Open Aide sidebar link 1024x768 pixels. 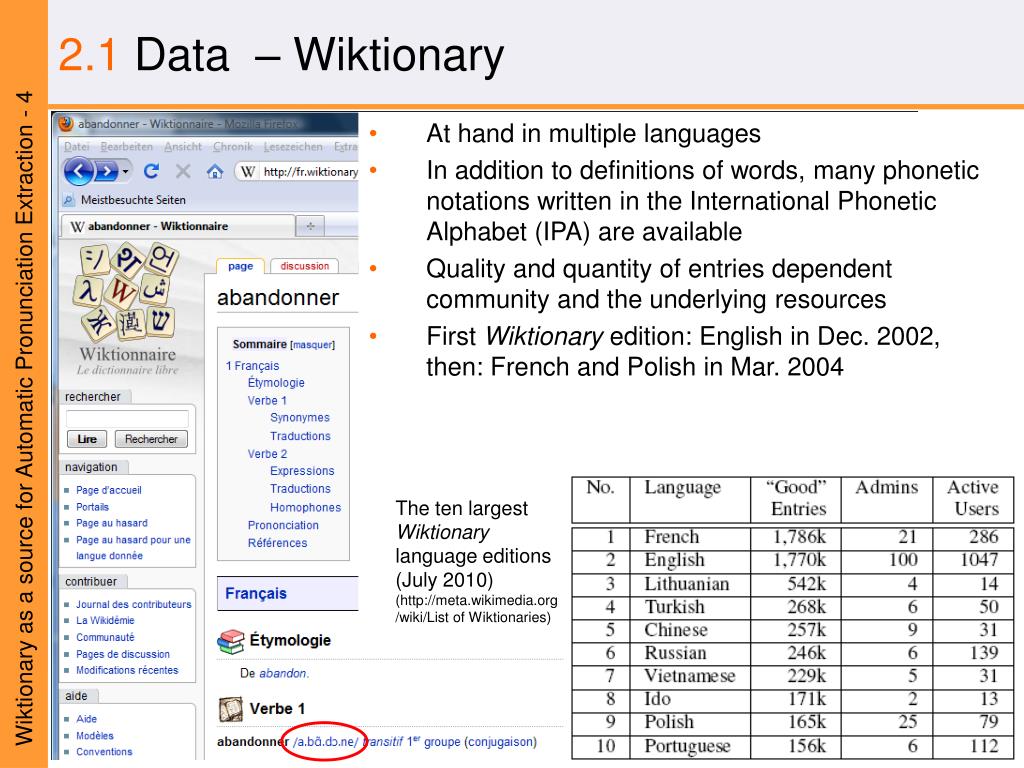click(x=86, y=718)
